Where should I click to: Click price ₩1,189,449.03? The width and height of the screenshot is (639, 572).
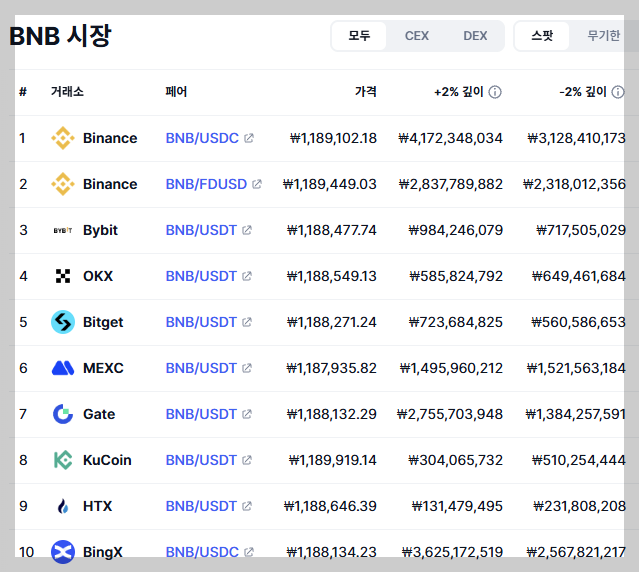329,184
